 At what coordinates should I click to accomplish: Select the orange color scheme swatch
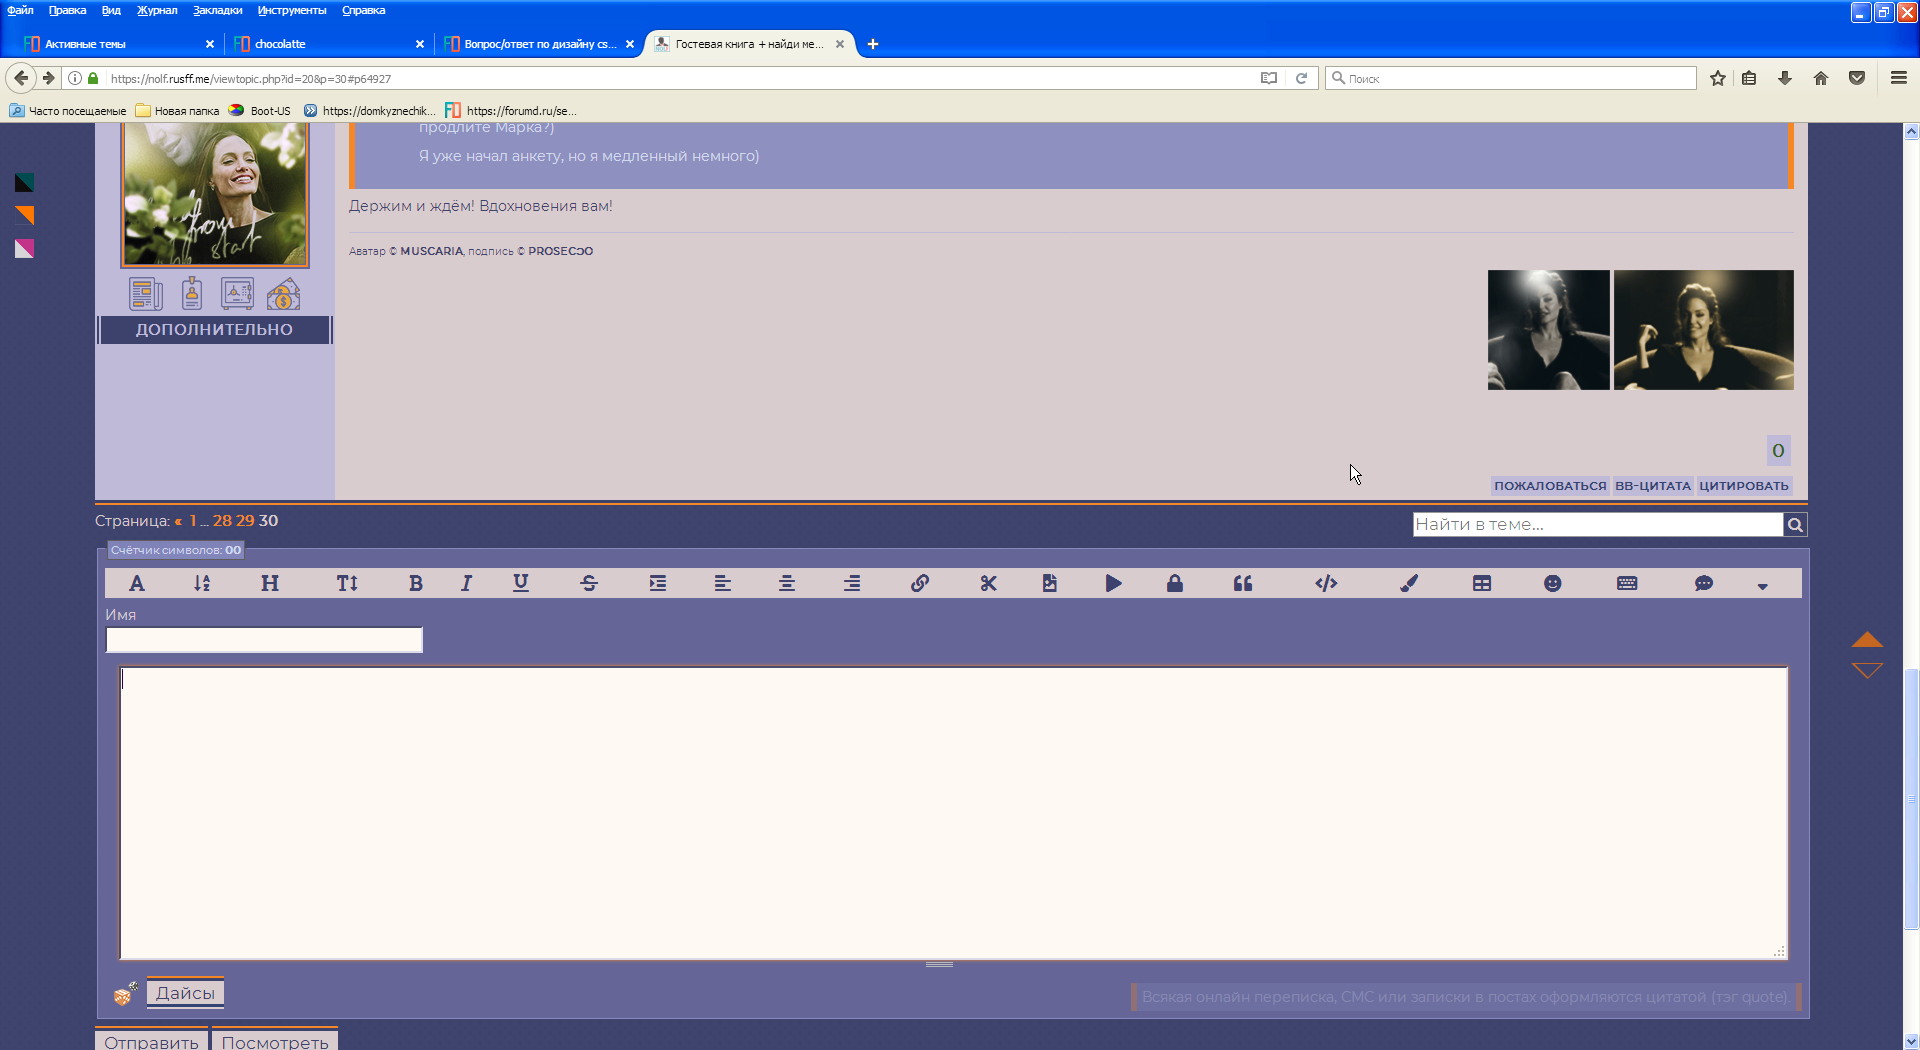coord(25,215)
